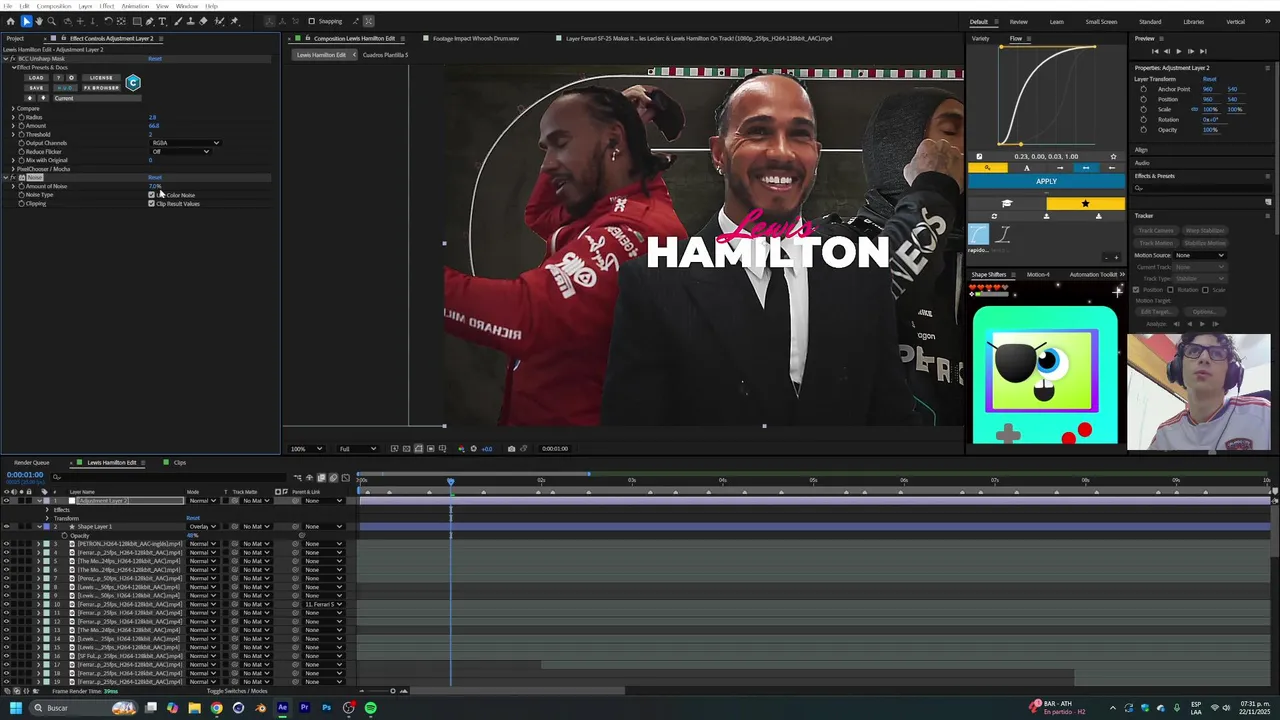Viewport: 1280px width, 720px height.
Task: Play the composition from Preview panel
Action: (1178, 51)
